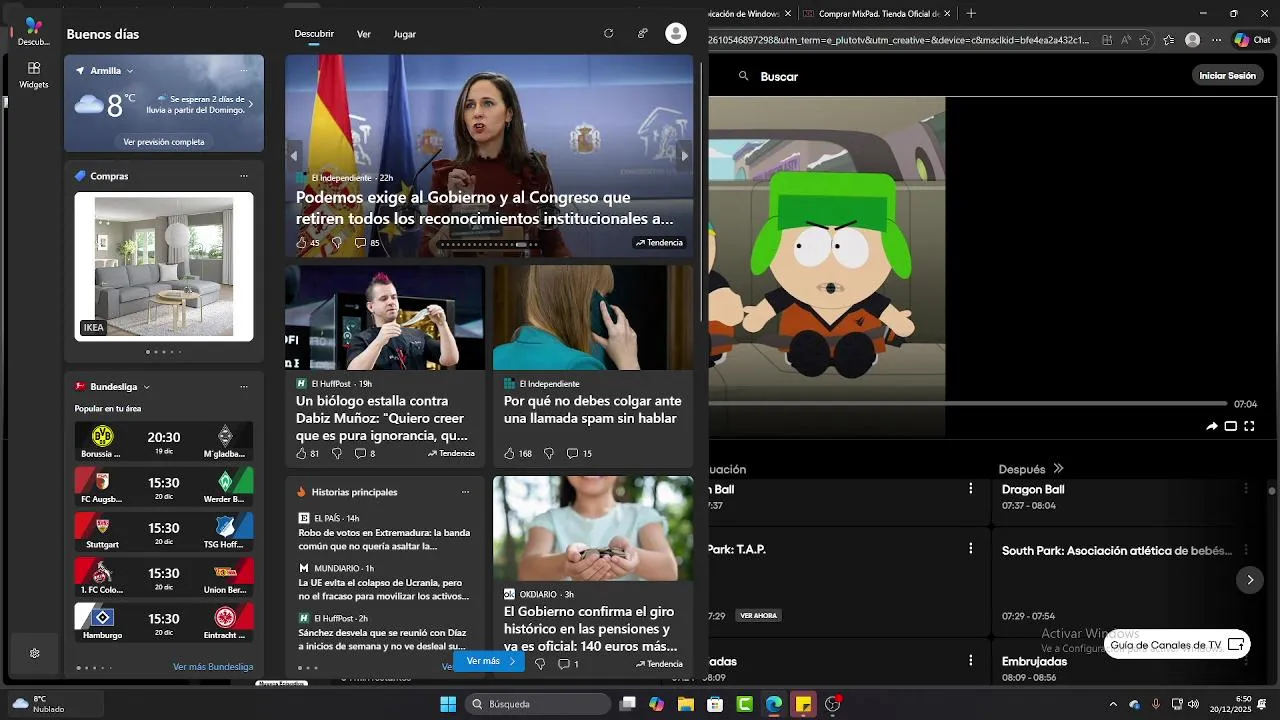Click the Pluto TV Buscar search field
1280x720 pixels.
click(x=779, y=76)
